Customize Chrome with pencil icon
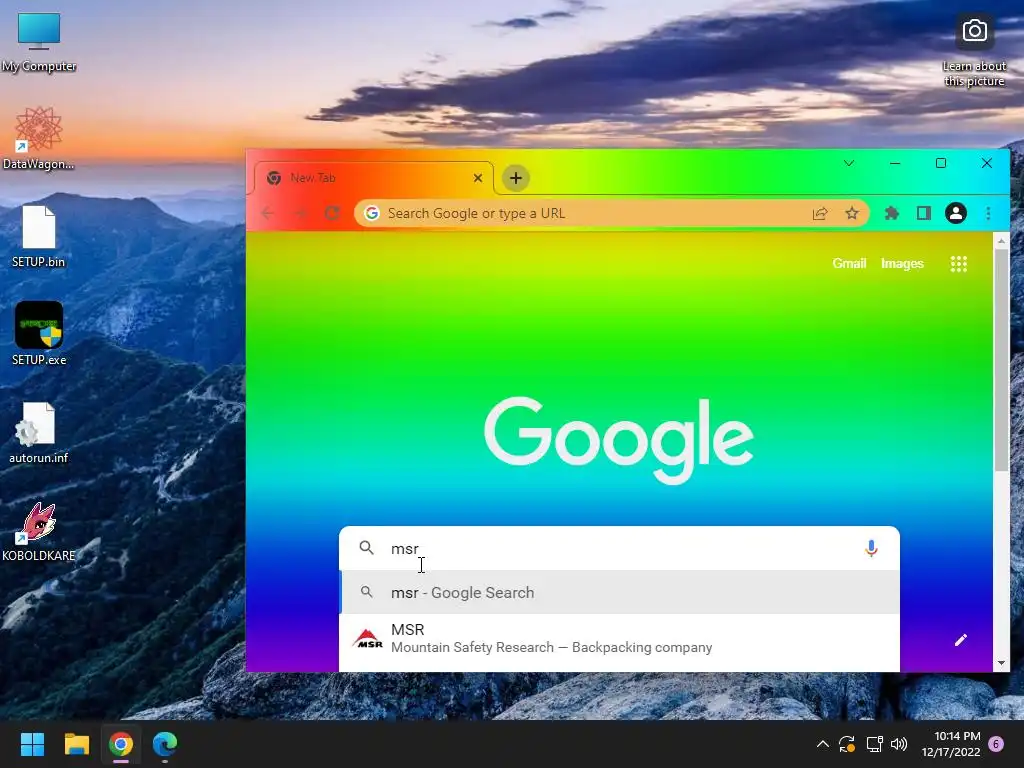 (961, 640)
